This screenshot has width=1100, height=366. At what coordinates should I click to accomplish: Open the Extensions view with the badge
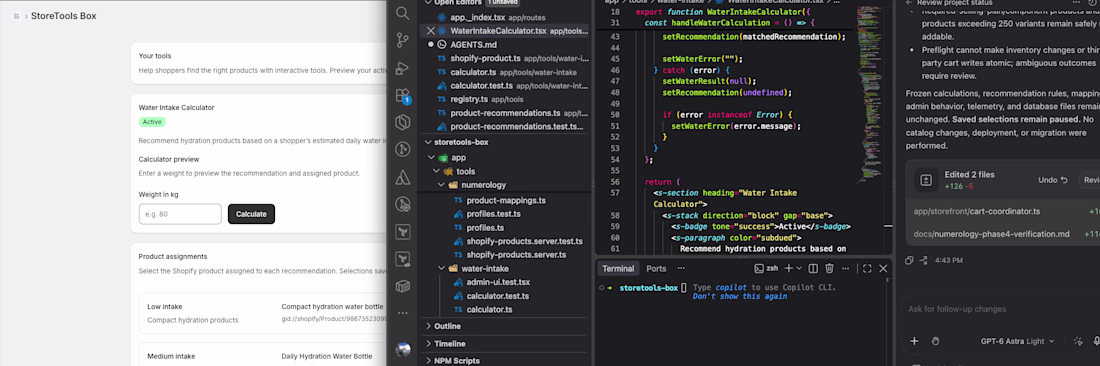pyautogui.click(x=403, y=95)
